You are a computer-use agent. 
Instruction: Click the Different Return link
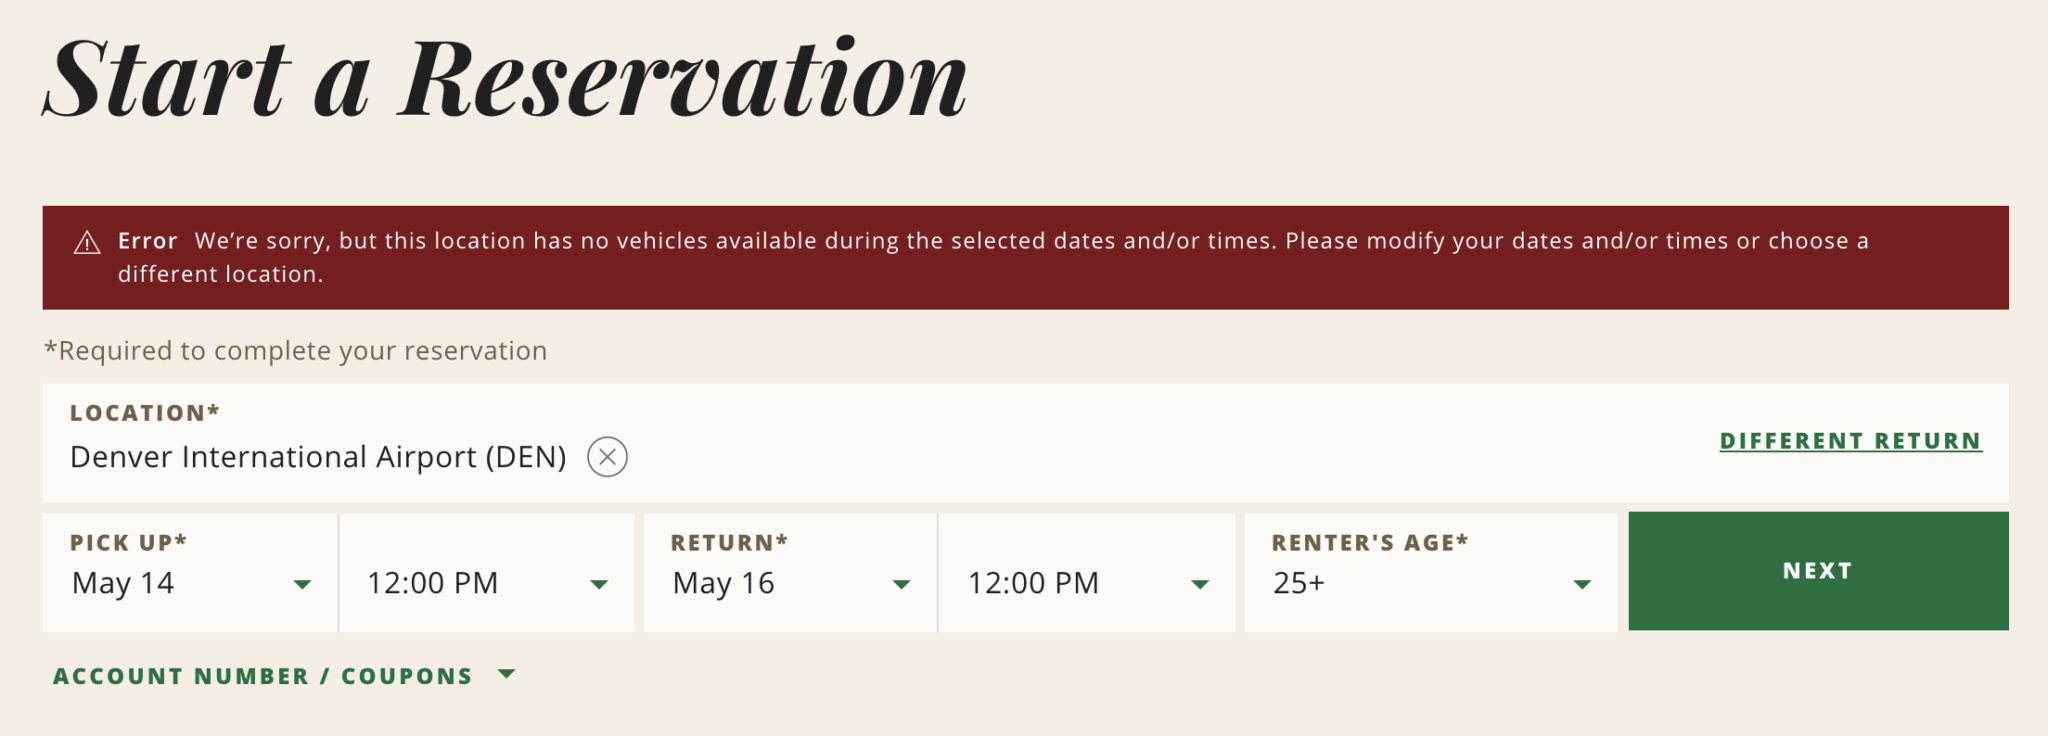pos(1850,441)
